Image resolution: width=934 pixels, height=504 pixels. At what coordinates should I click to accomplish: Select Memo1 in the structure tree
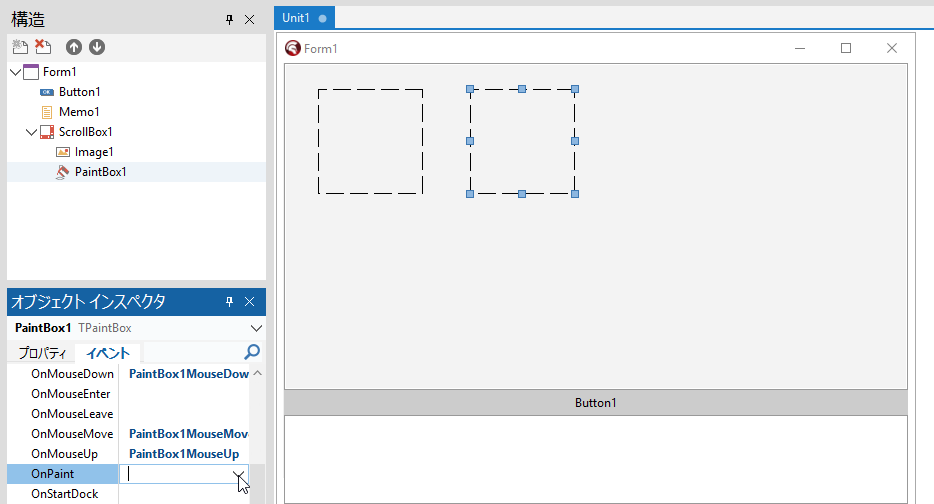coord(79,112)
